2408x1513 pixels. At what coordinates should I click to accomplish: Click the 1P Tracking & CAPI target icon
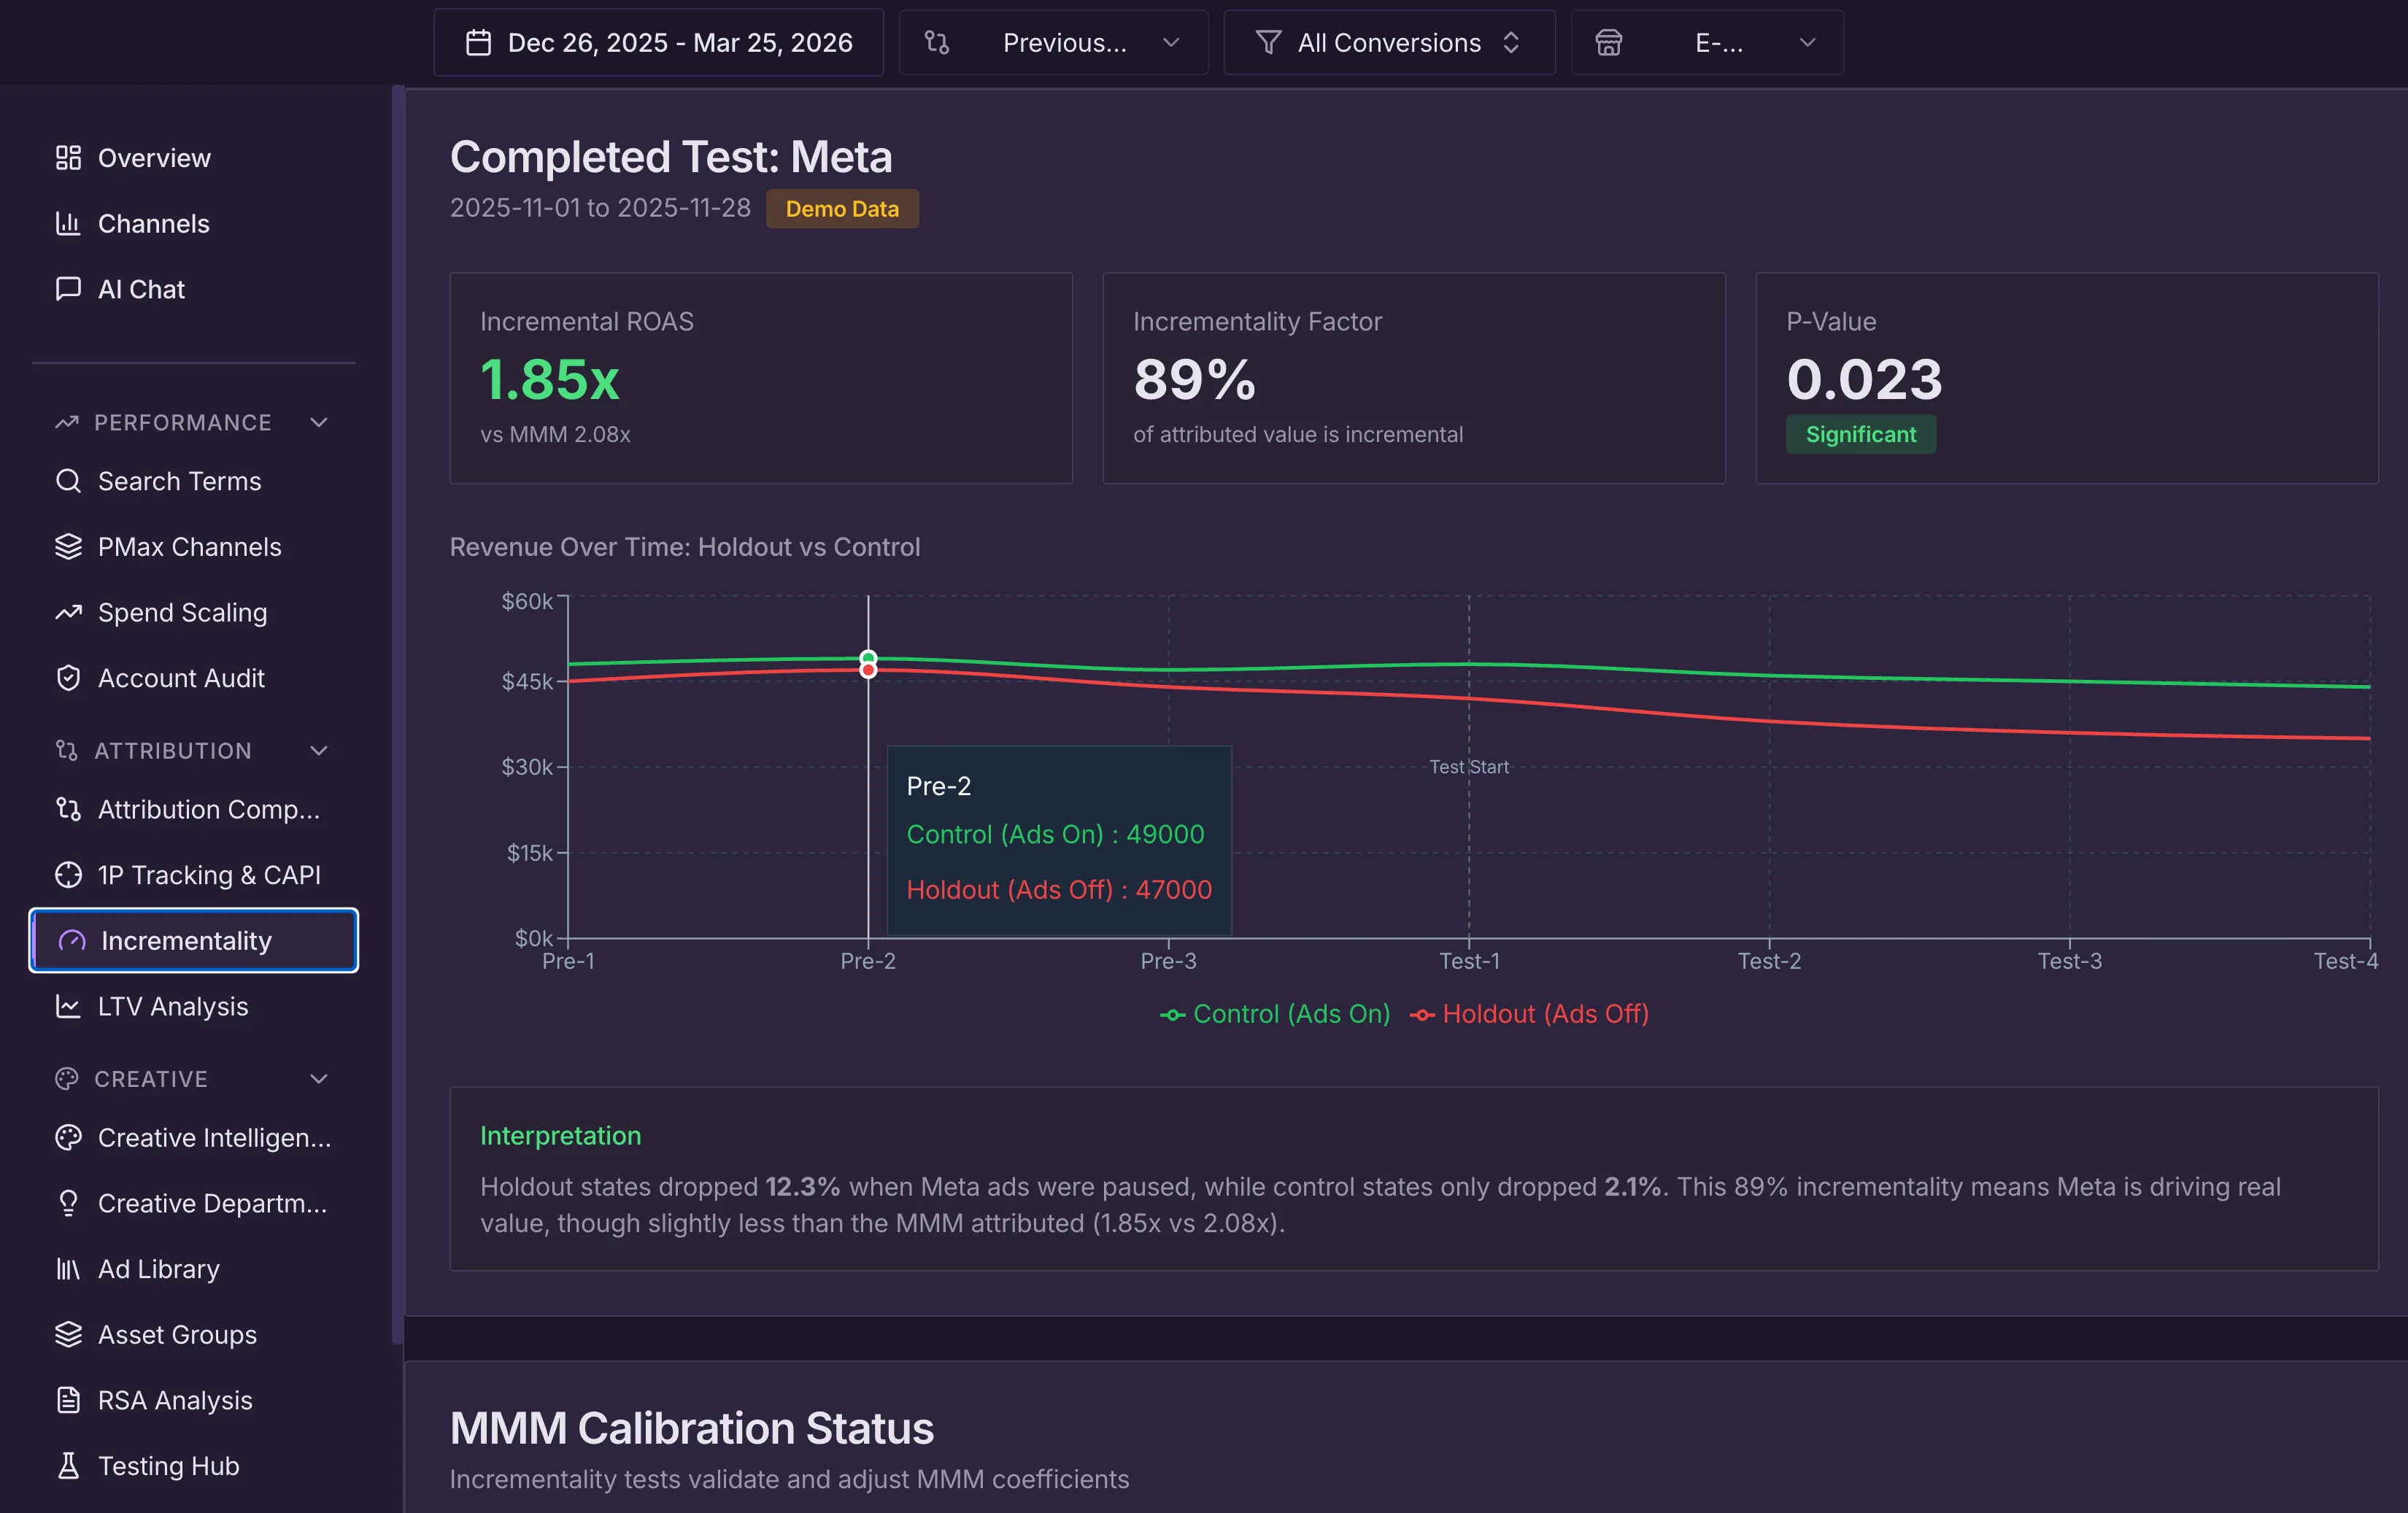pyautogui.click(x=68, y=875)
